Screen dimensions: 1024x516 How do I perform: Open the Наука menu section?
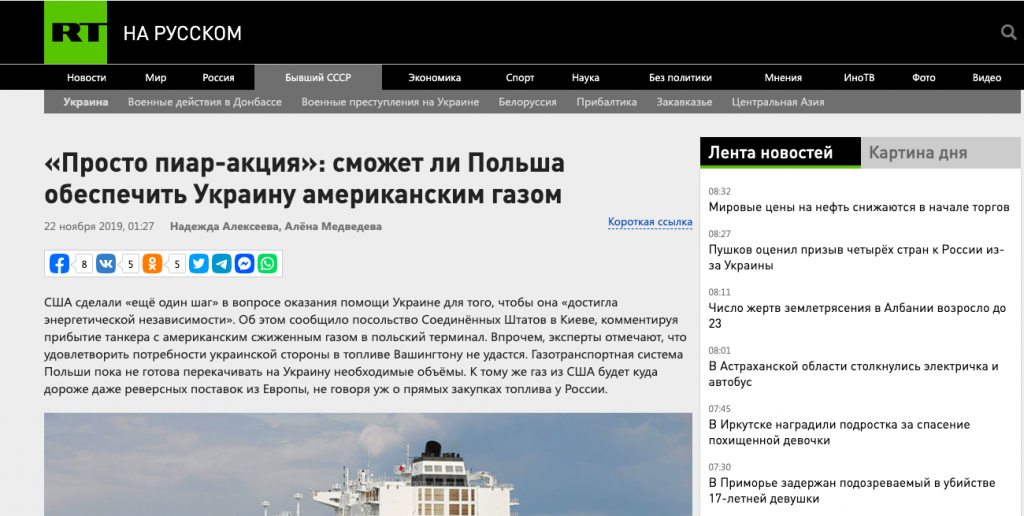[x=585, y=78]
